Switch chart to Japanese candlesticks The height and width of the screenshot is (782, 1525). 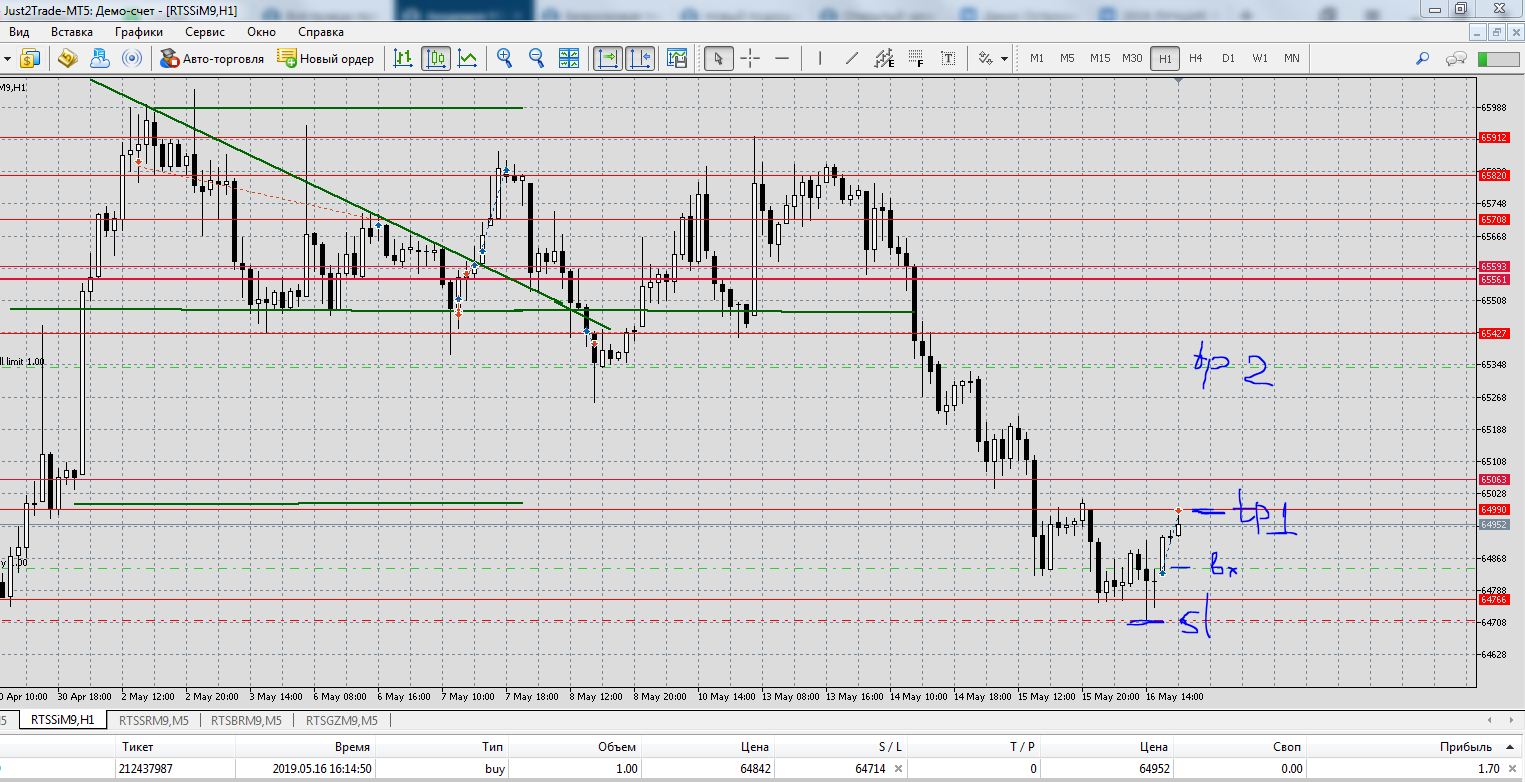pyautogui.click(x=436, y=58)
